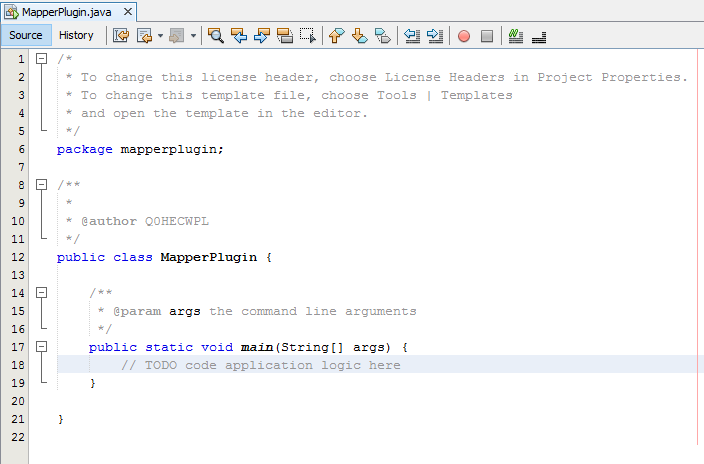Screen dimensions: 704x464
Task: Toggle Rectangular Selection mode icon
Action: pos(308,35)
